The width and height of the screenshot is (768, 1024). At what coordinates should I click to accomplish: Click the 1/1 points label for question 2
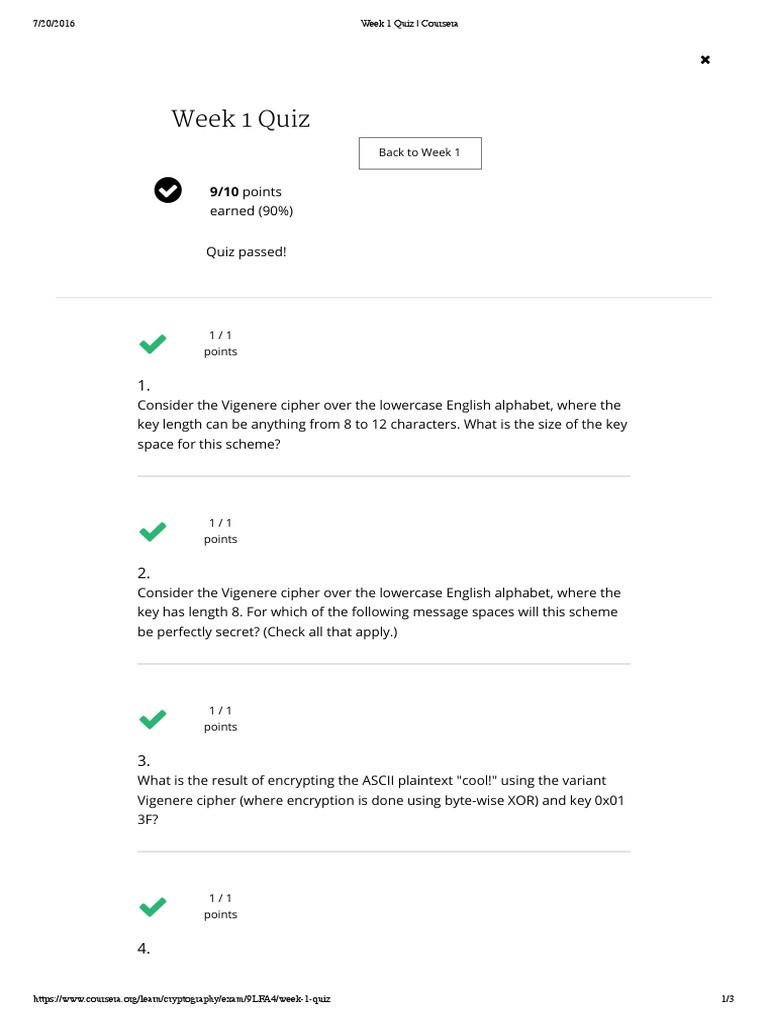[x=221, y=530]
